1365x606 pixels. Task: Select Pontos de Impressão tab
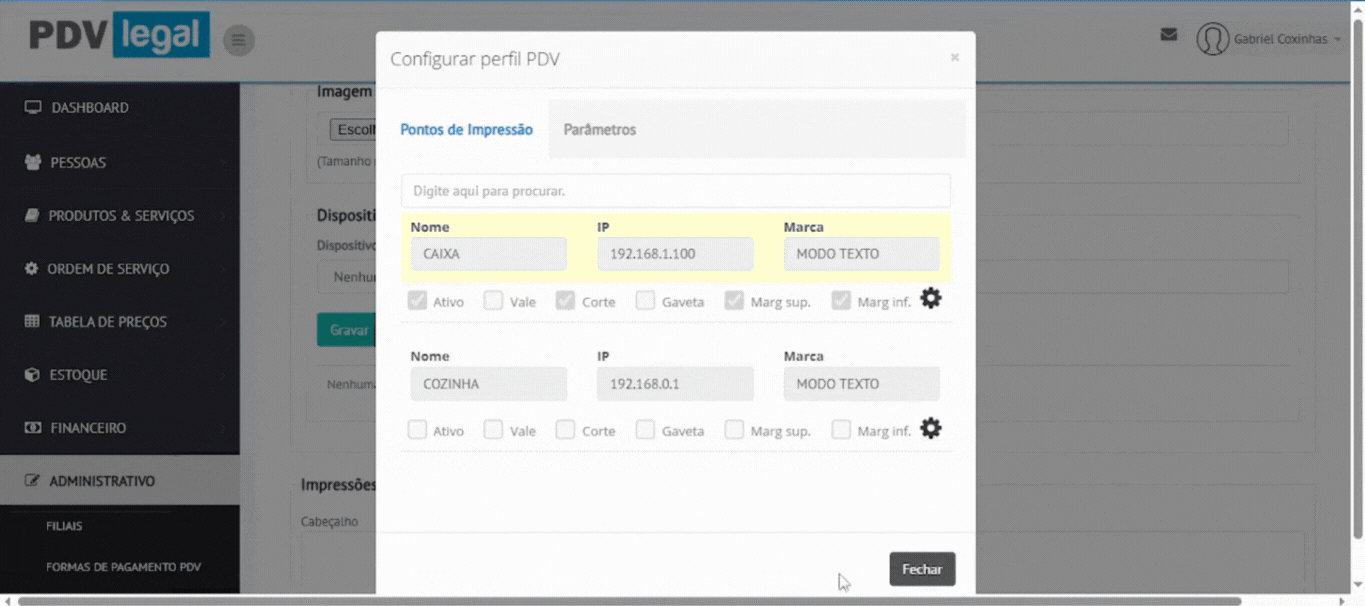tap(466, 130)
